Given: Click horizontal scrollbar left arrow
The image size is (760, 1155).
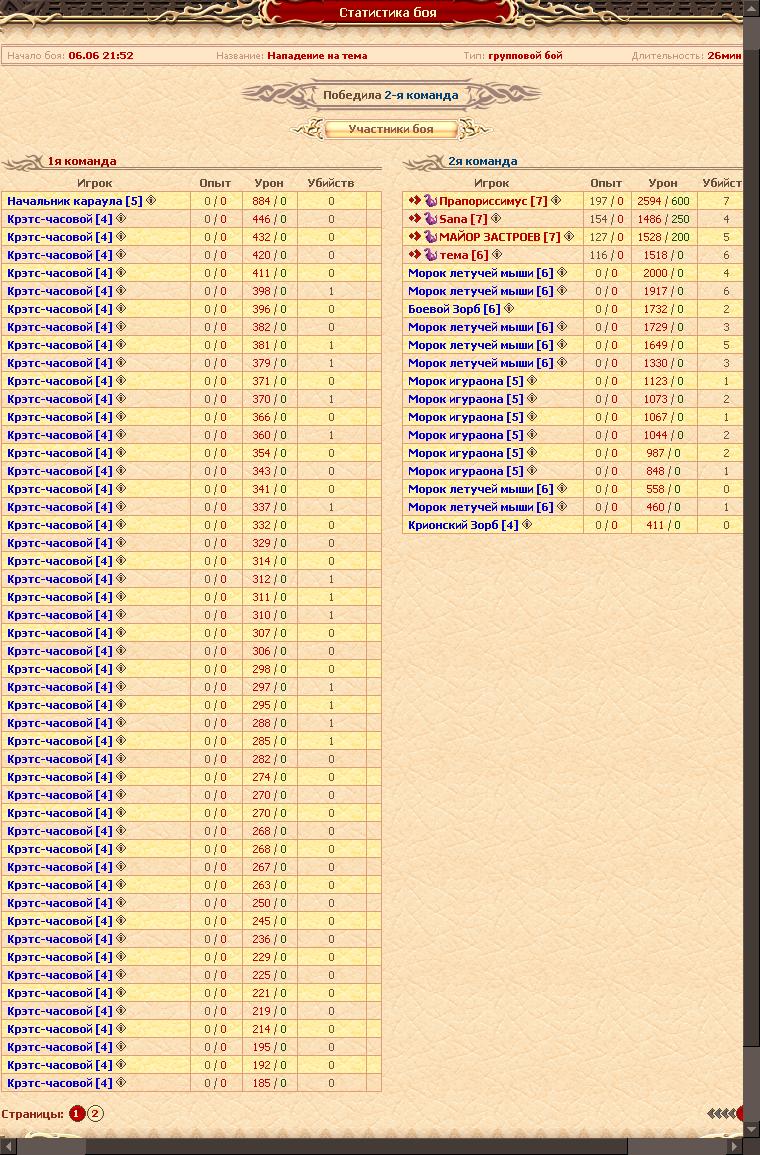Looking at the screenshot, I should pyautogui.click(x=7, y=1147).
